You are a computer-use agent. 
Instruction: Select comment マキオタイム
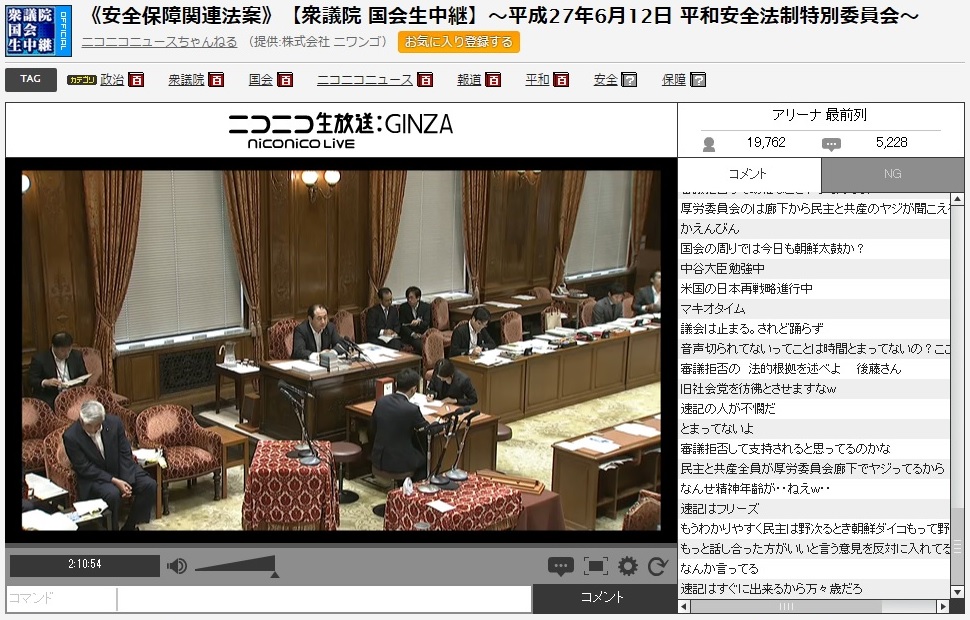(x=814, y=309)
